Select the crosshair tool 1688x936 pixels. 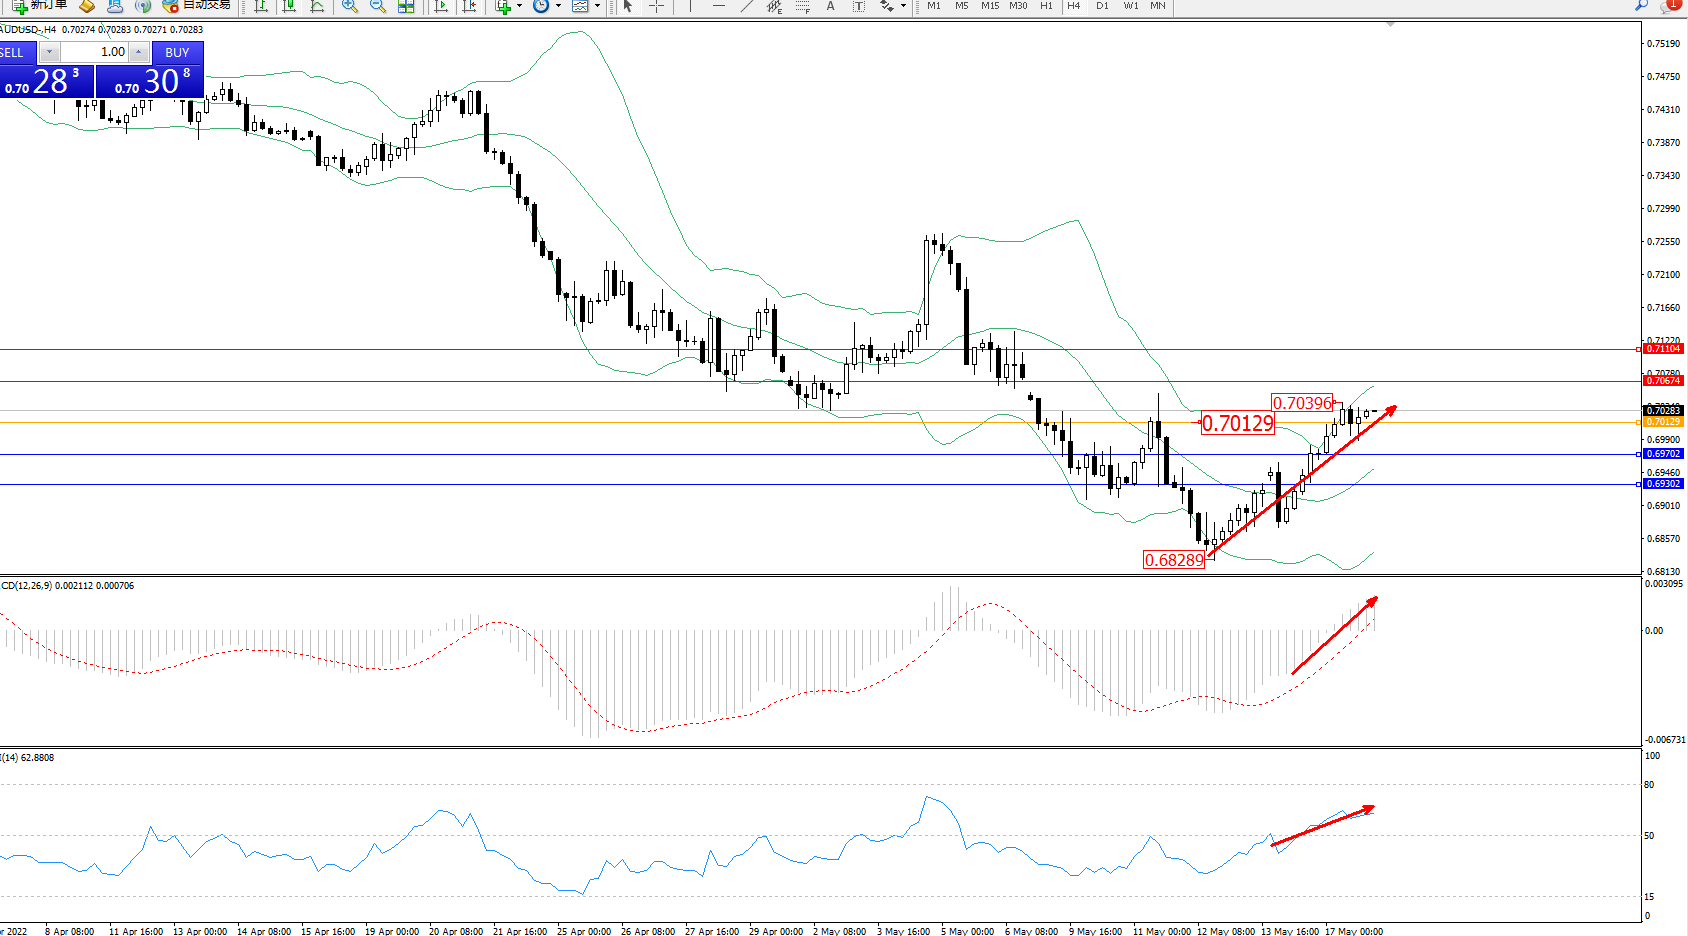click(x=656, y=6)
